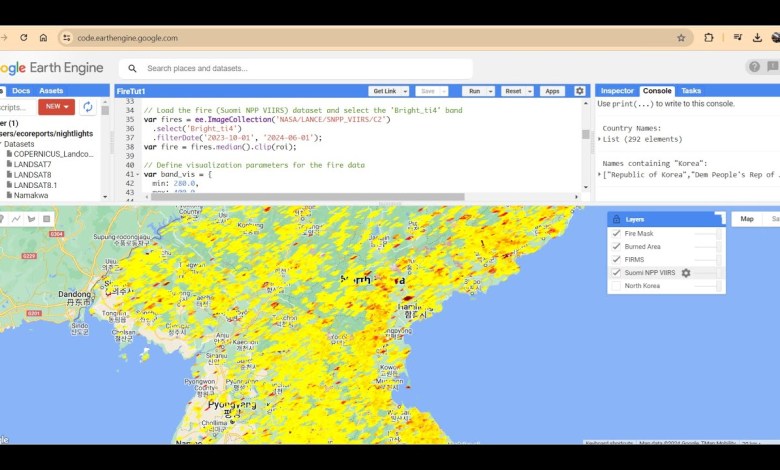This screenshot has width=780, height=470.
Task: Reload the browser page
Action: [23, 38]
